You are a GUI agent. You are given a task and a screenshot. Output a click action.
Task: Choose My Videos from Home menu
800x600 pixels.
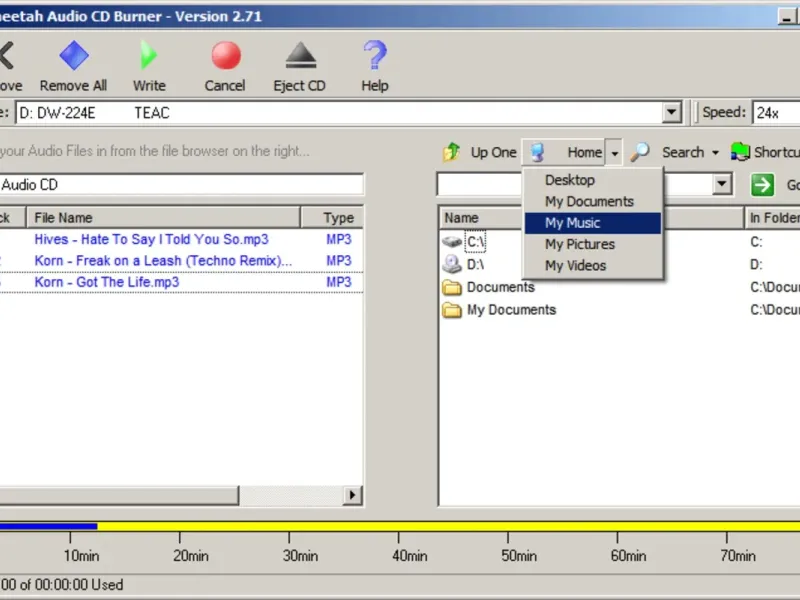point(593,266)
